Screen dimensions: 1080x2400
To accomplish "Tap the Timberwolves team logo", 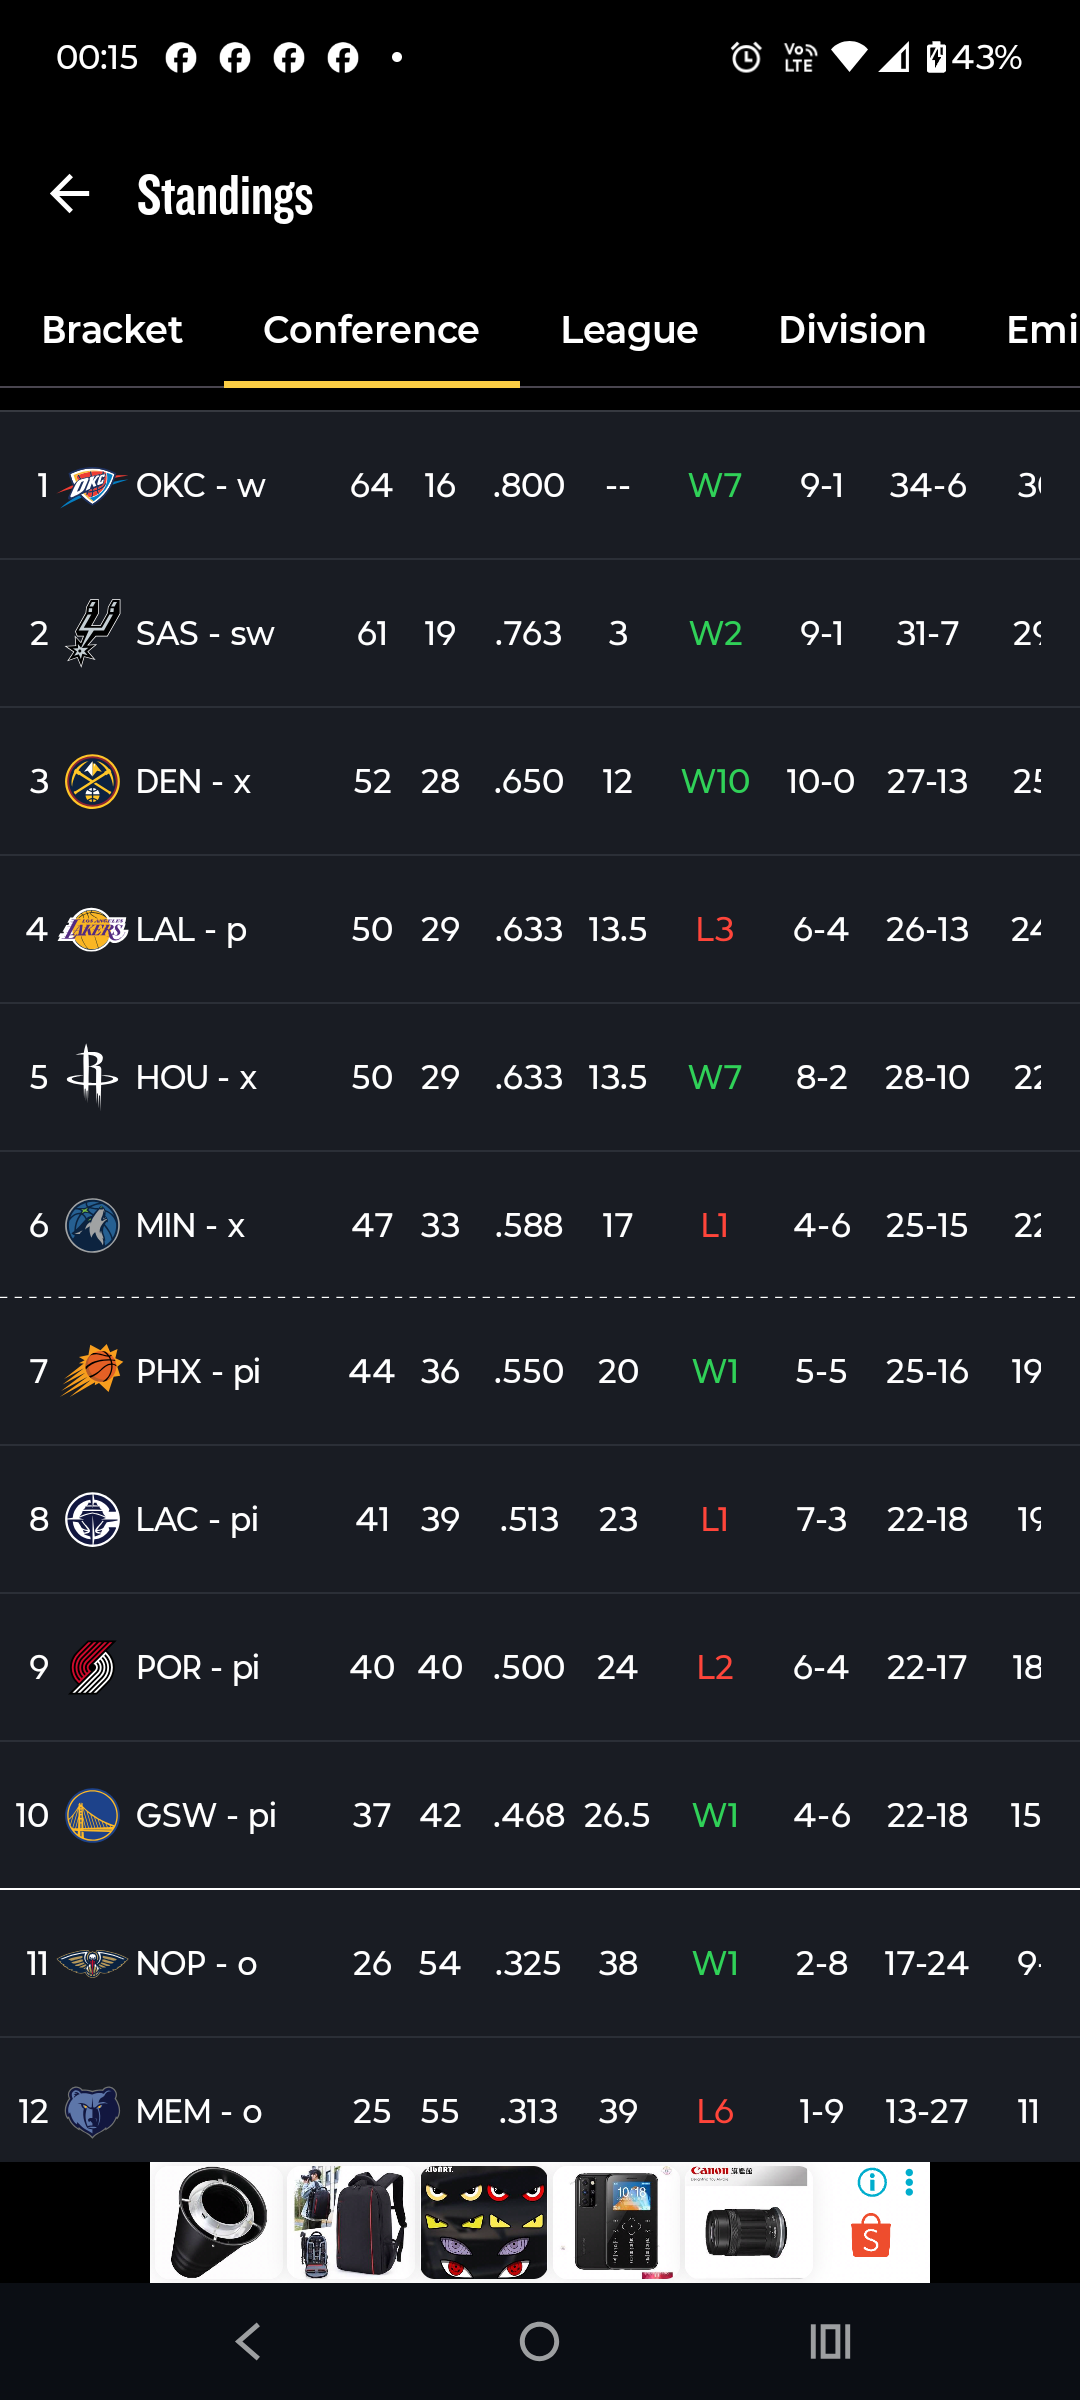I will pos(92,1225).
